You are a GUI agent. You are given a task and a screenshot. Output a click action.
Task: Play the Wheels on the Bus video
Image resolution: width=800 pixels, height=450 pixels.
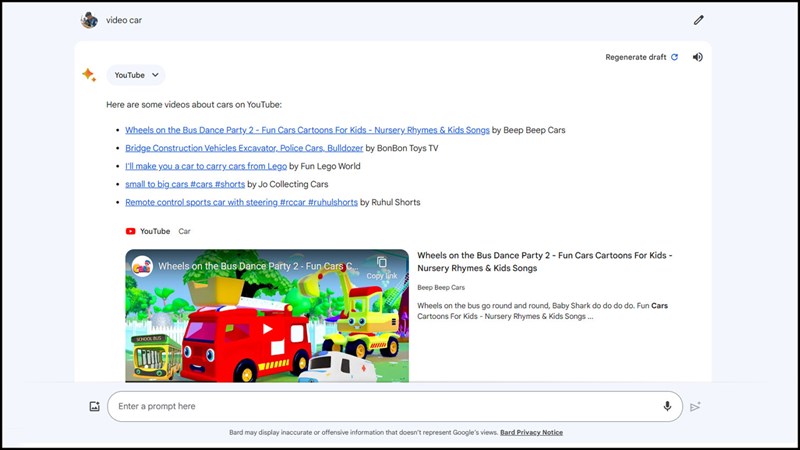point(267,329)
